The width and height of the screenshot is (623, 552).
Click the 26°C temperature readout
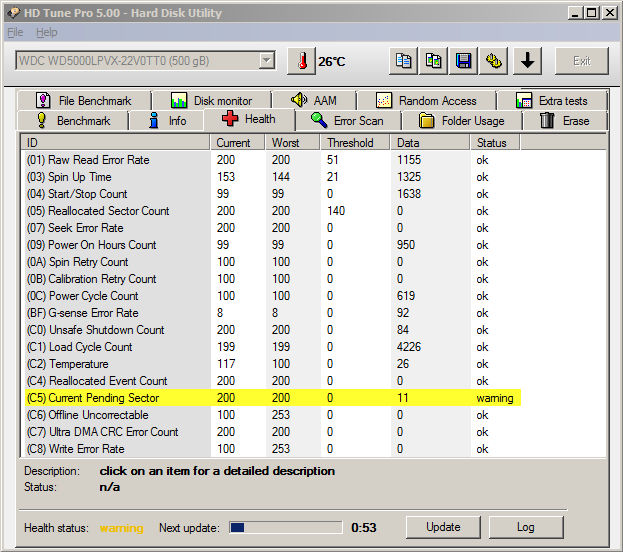[x=331, y=62]
